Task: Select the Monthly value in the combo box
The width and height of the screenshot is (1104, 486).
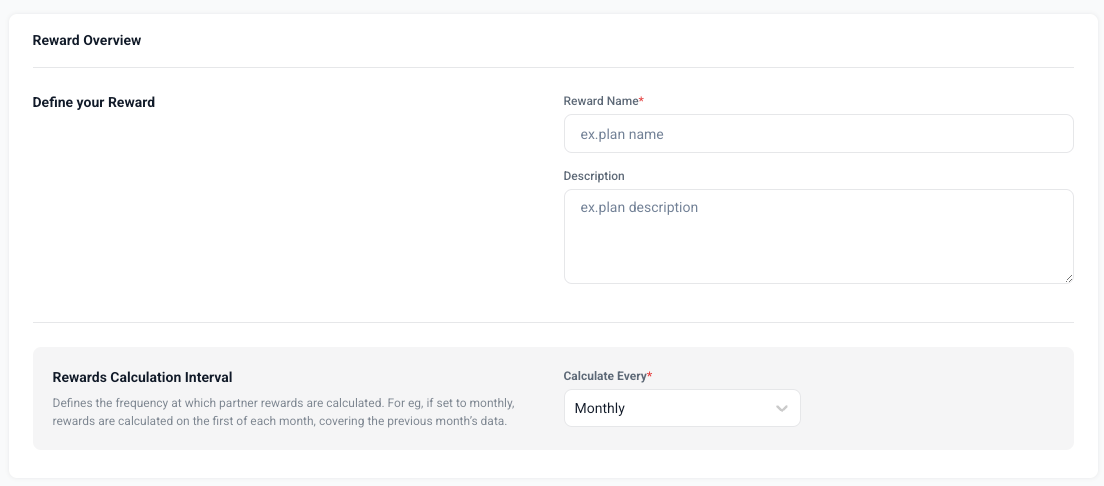Action: coord(599,409)
